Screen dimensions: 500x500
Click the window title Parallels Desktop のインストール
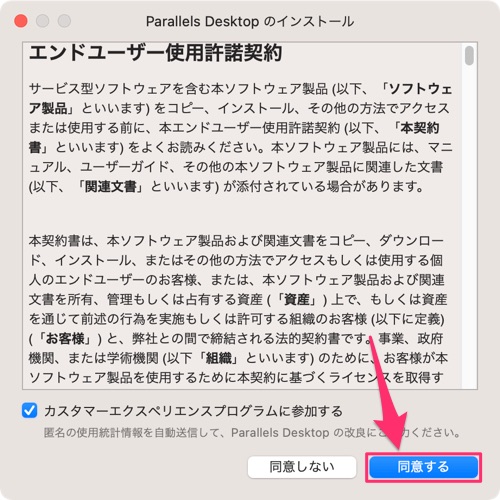pos(250,22)
